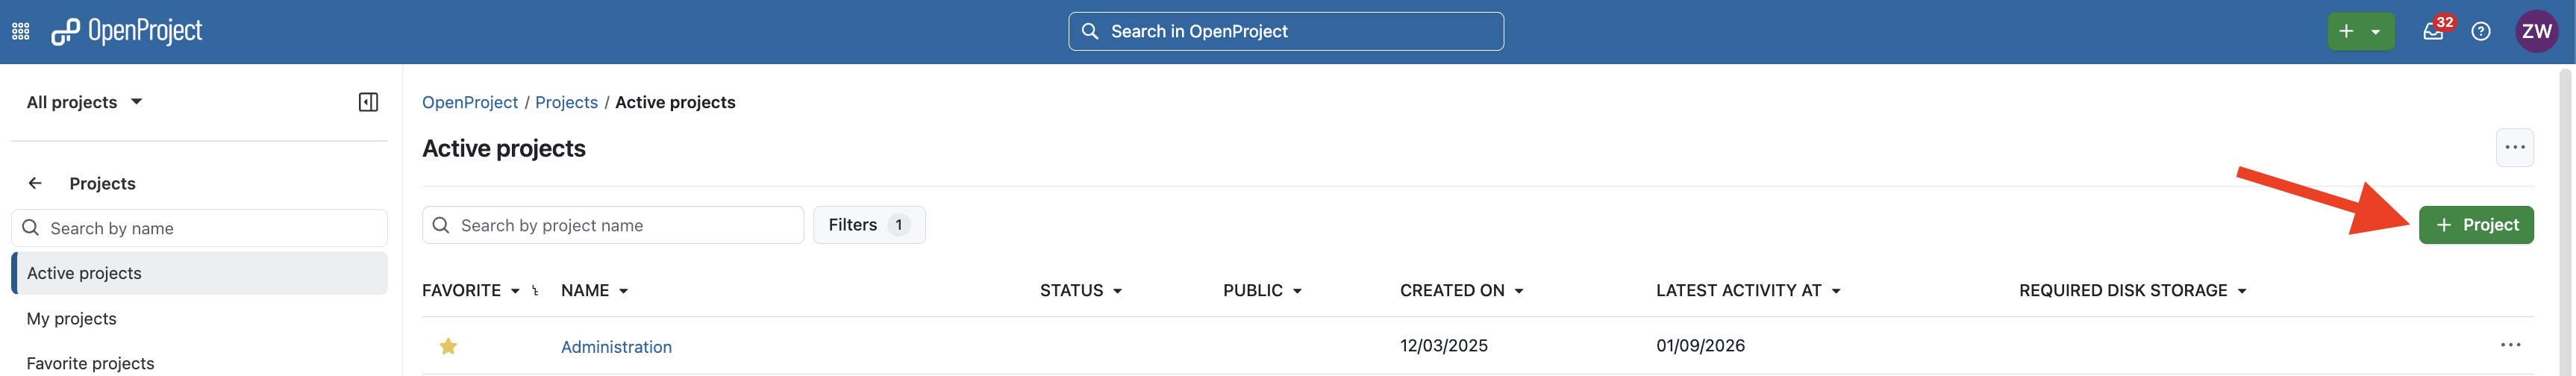Select My projects in sidebar
Viewport: 2576px width, 376px height.
pos(72,319)
